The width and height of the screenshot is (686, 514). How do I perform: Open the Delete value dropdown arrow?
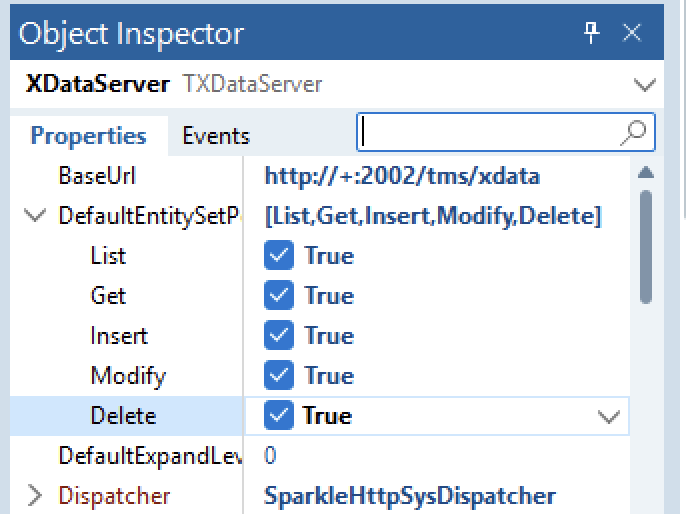pyautogui.click(x=609, y=416)
